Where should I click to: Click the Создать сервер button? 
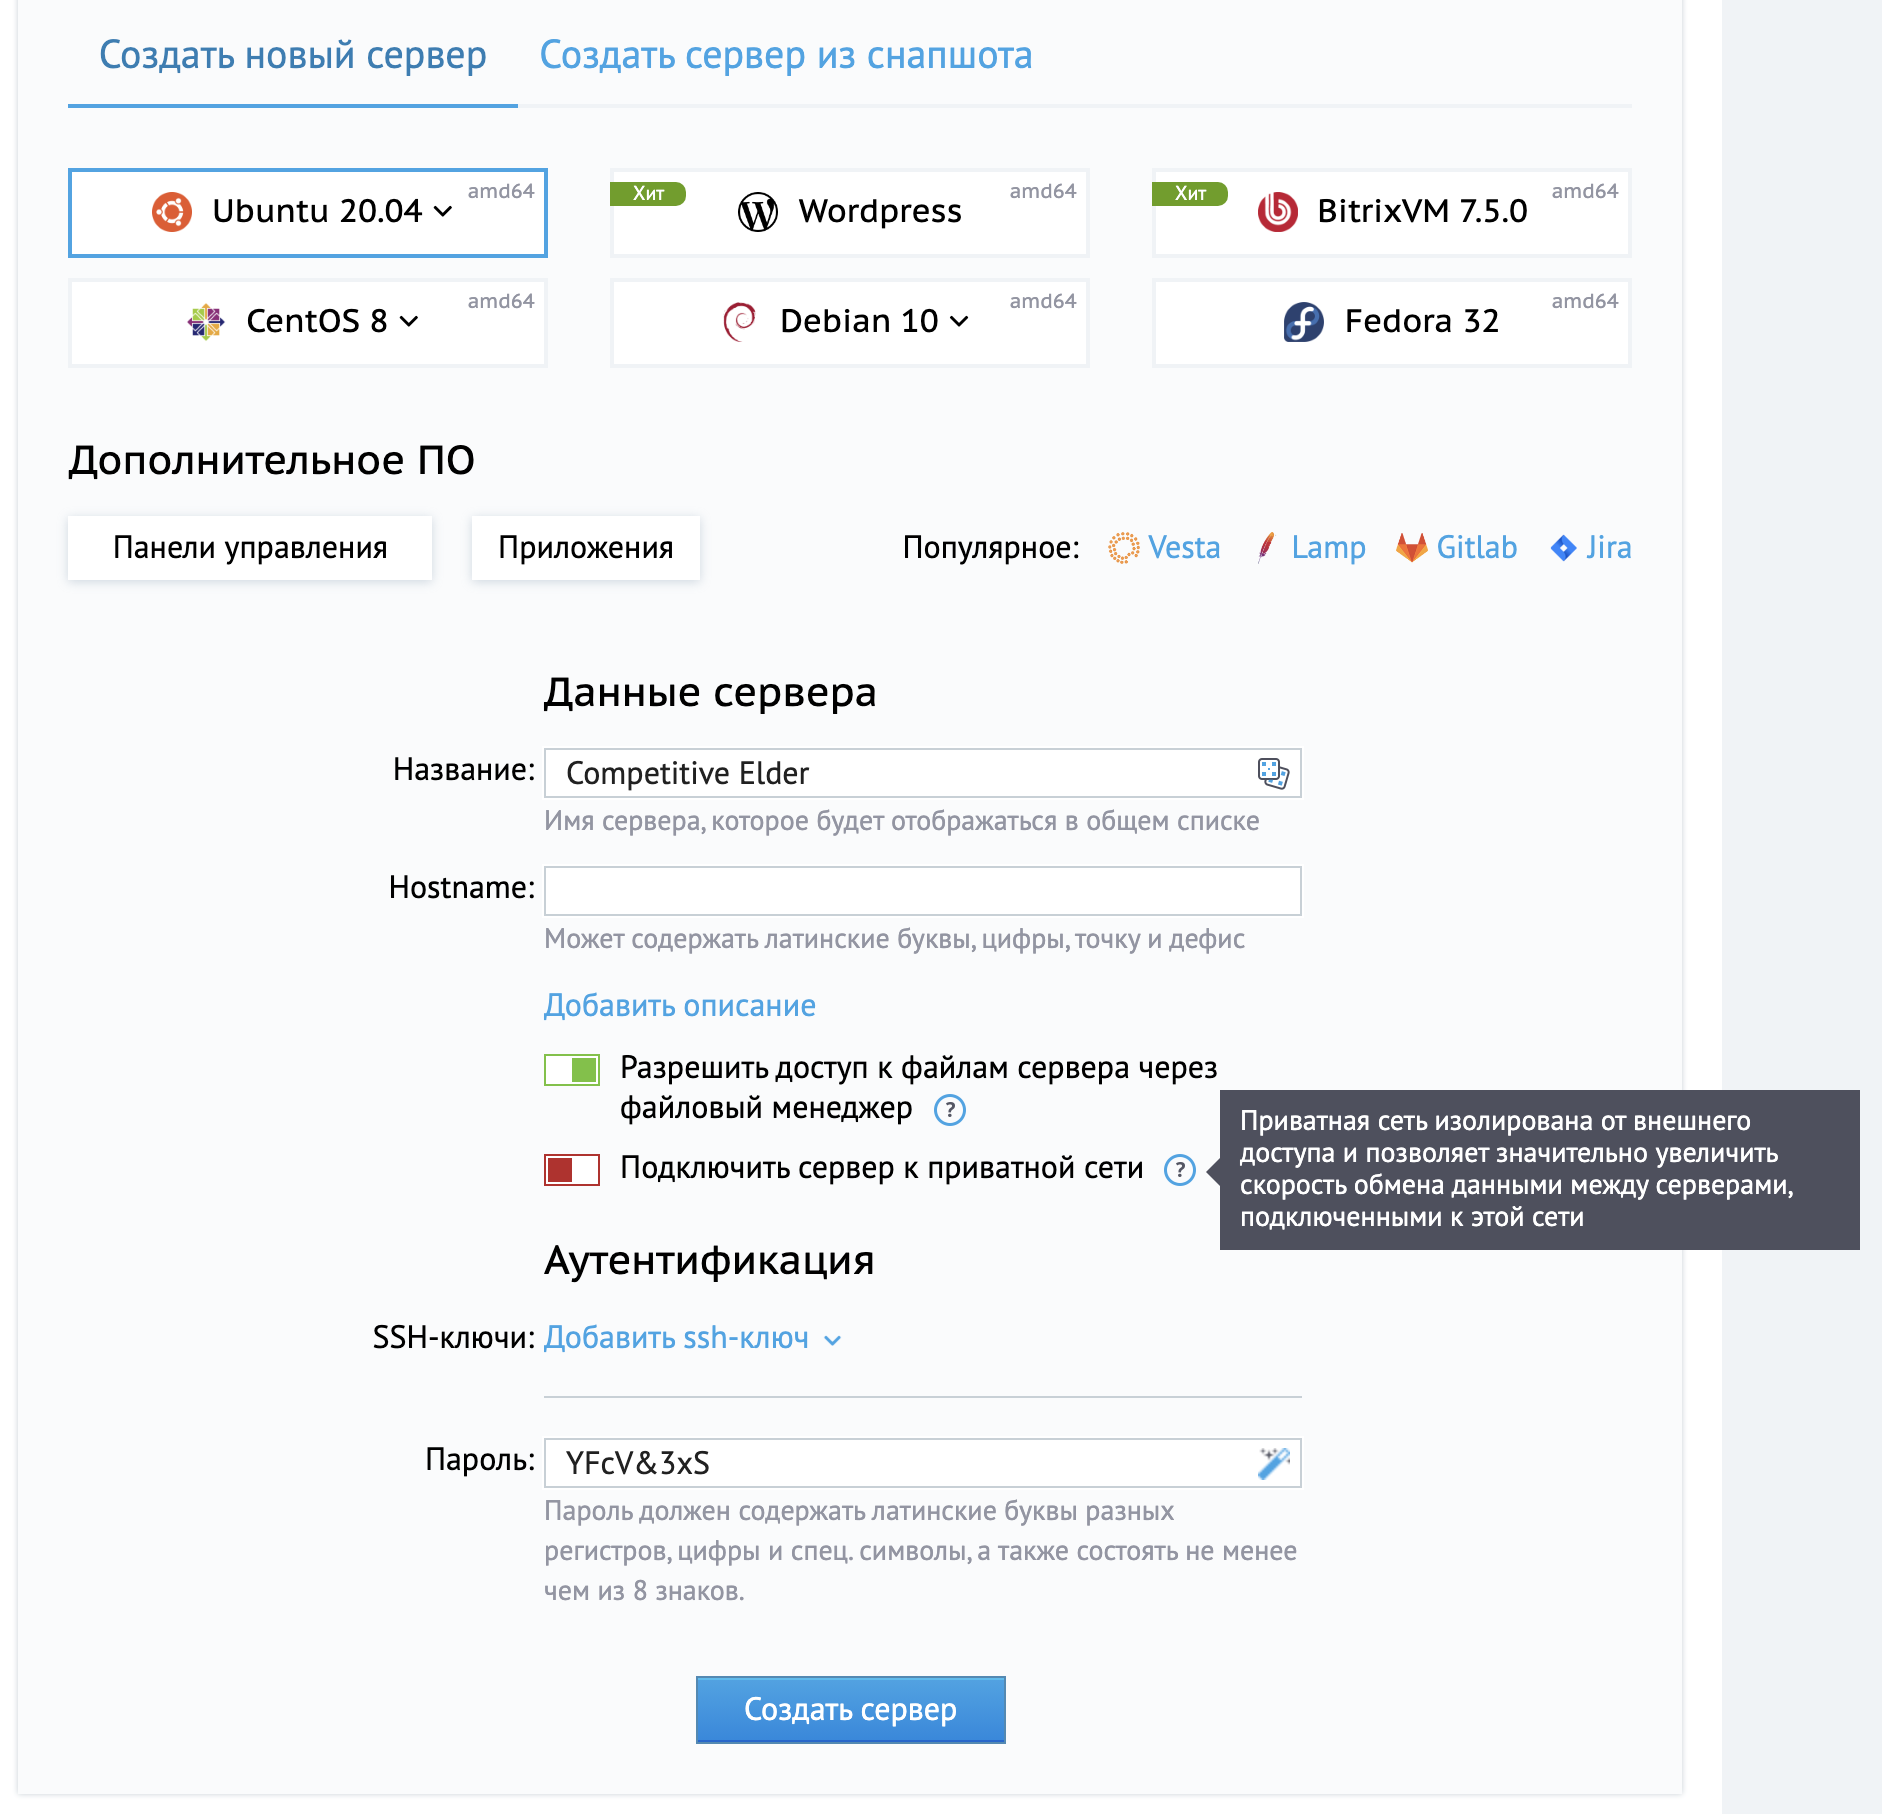click(851, 1710)
